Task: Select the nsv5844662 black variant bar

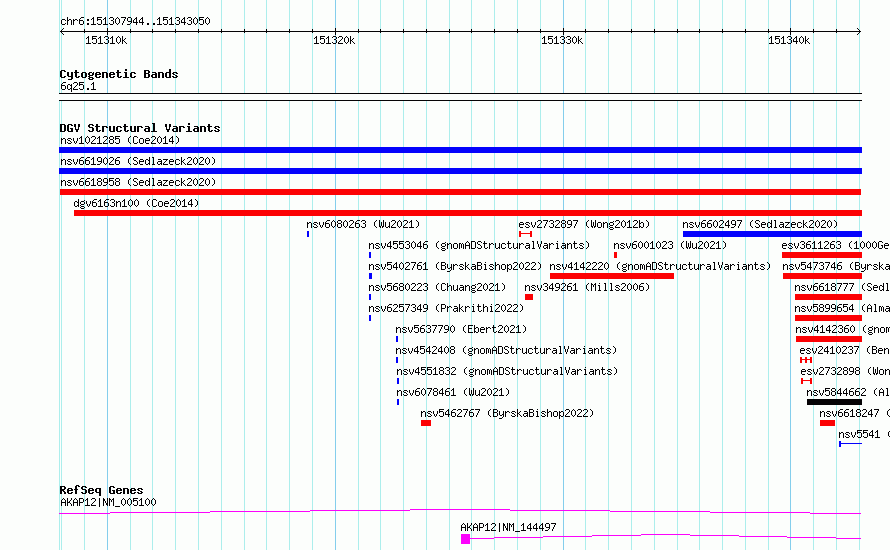Action: tap(834, 402)
